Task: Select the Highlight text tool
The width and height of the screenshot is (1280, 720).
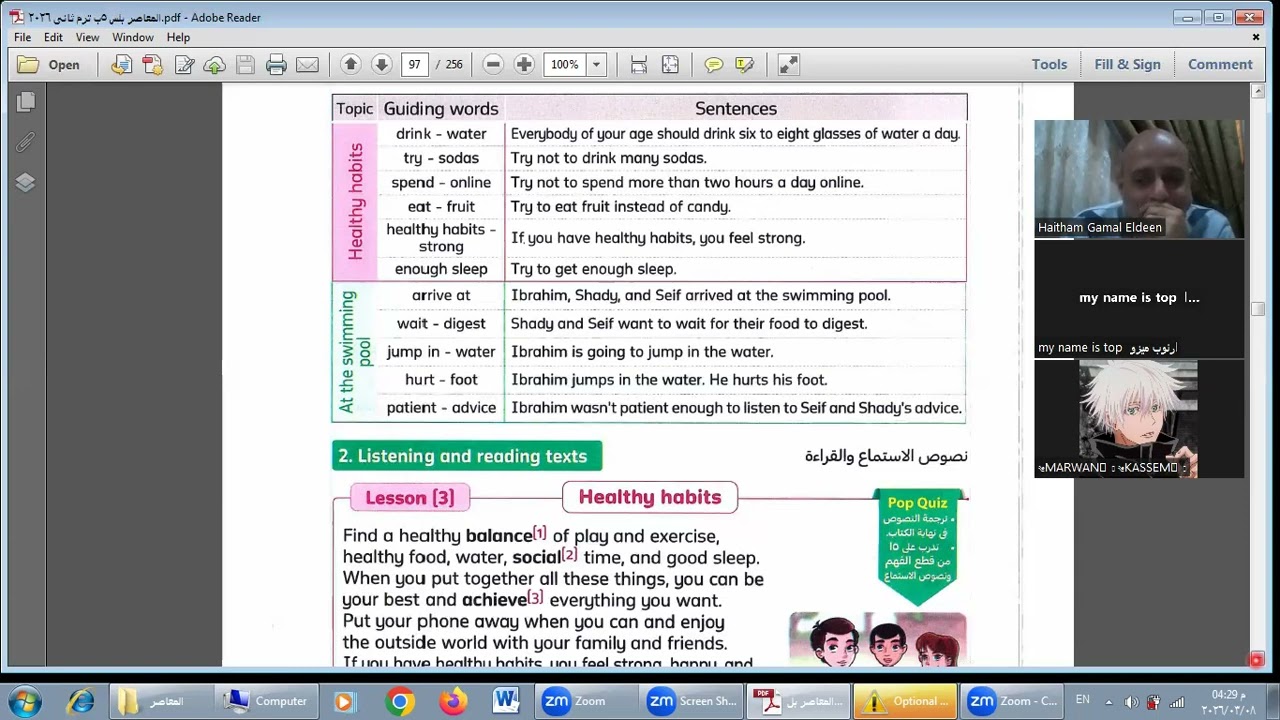Action: [x=744, y=64]
